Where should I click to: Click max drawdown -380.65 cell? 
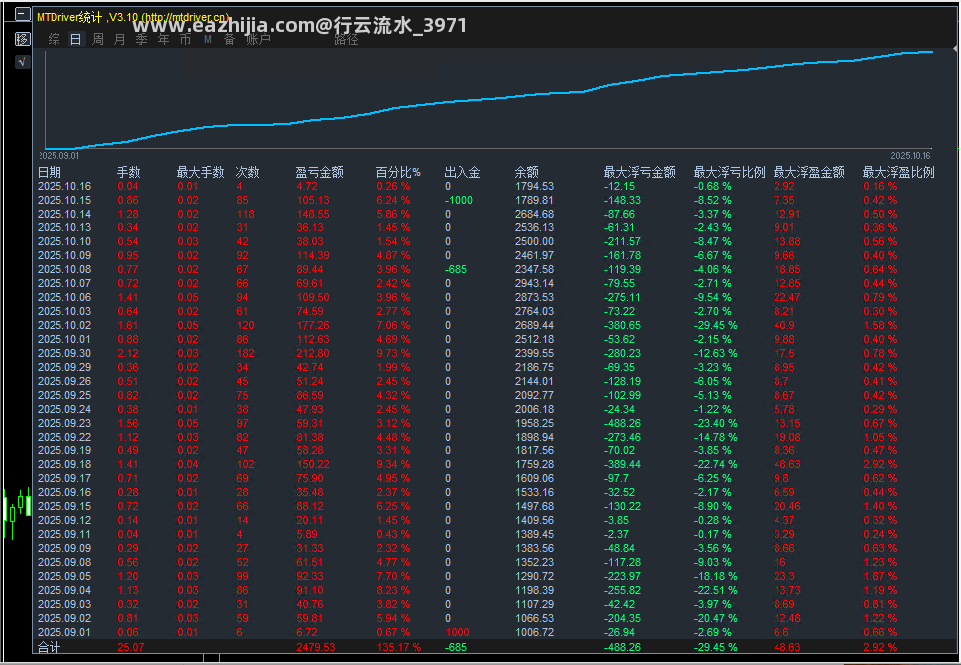[x=623, y=325]
